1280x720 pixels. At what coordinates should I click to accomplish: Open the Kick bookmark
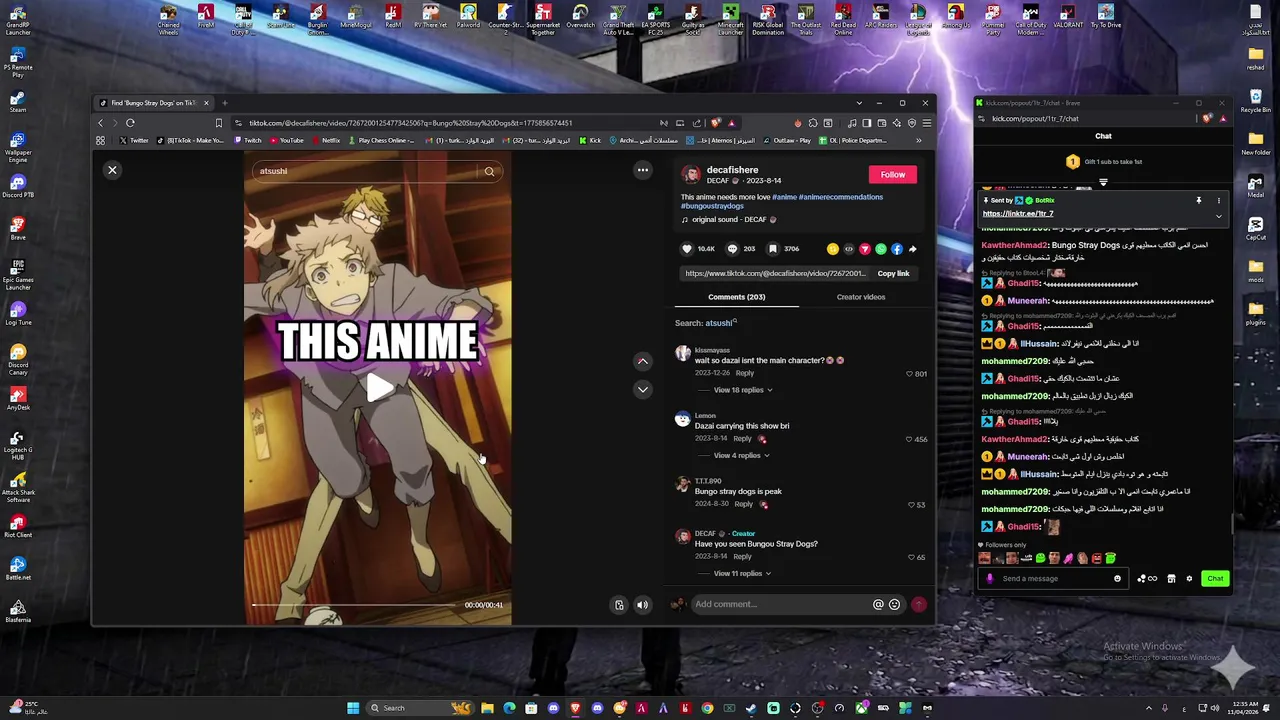[x=590, y=141]
